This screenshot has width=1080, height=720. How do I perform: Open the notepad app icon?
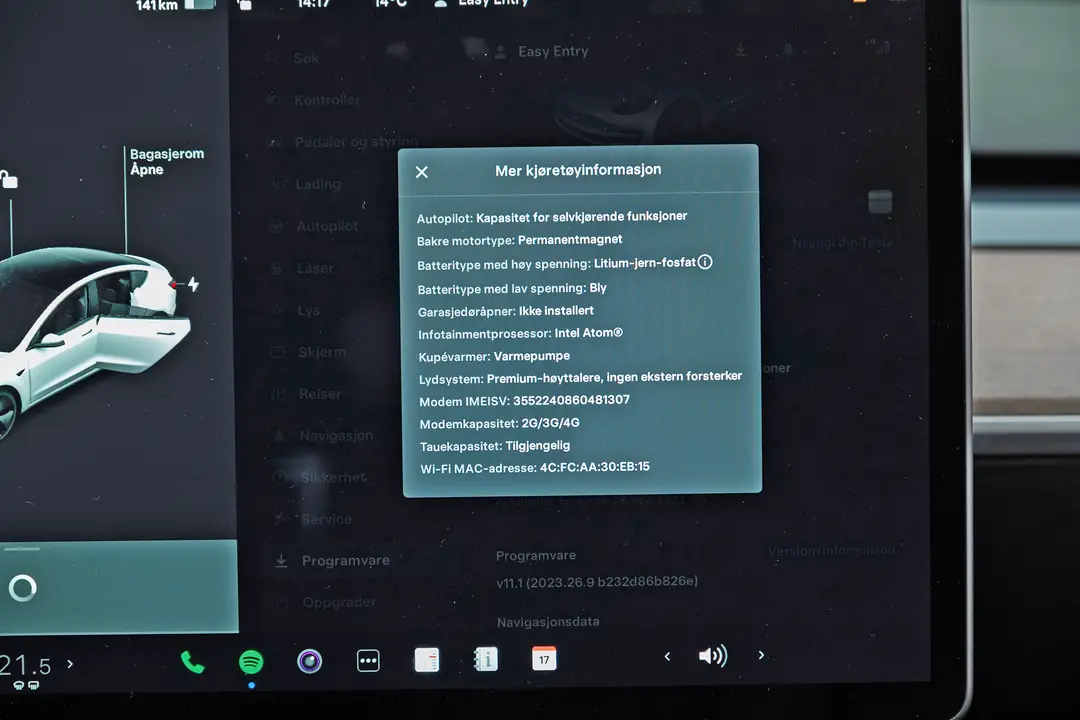(426, 659)
